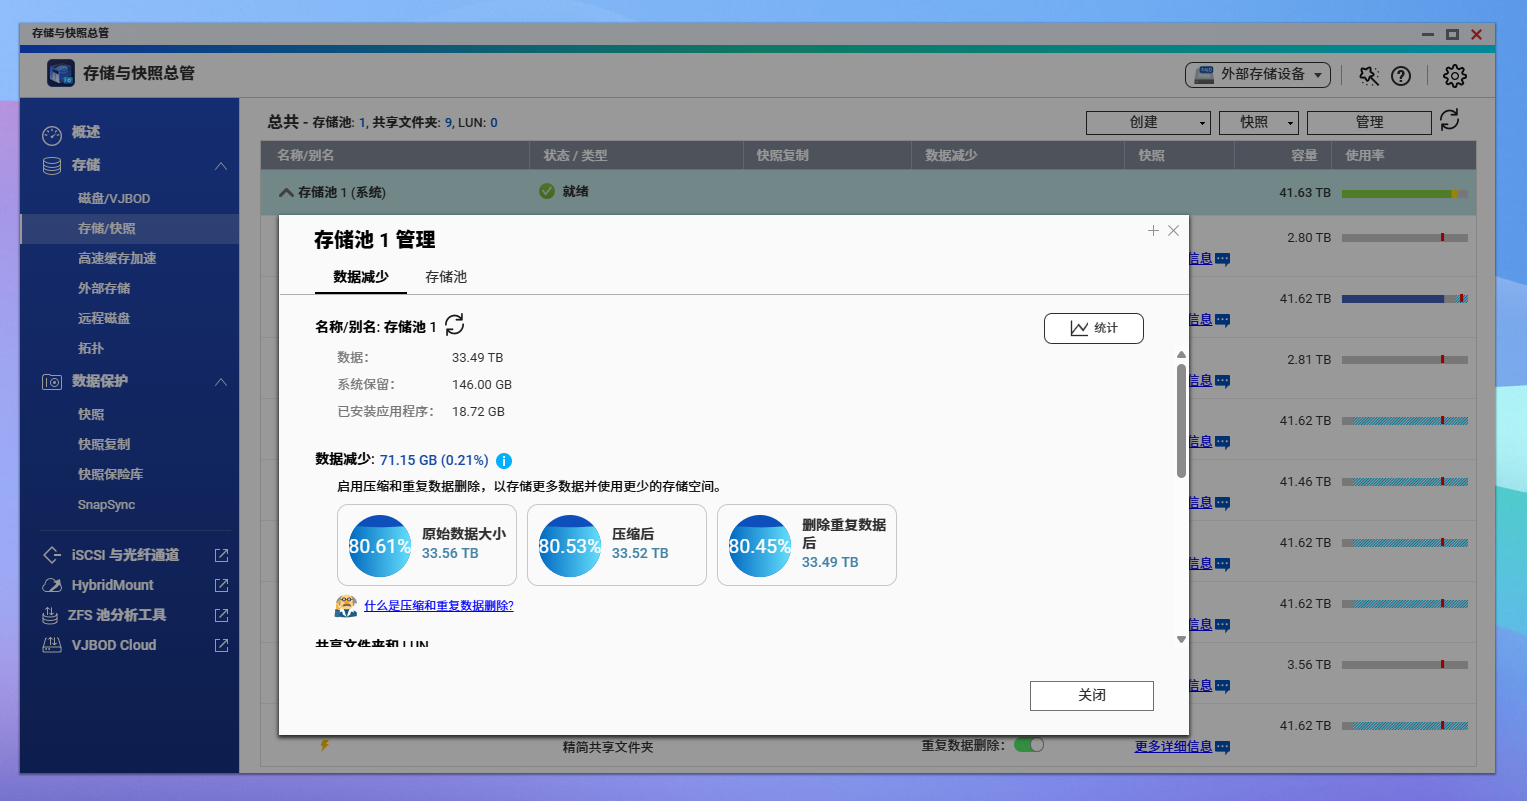
Task: Click the 统计 button
Action: click(1093, 328)
